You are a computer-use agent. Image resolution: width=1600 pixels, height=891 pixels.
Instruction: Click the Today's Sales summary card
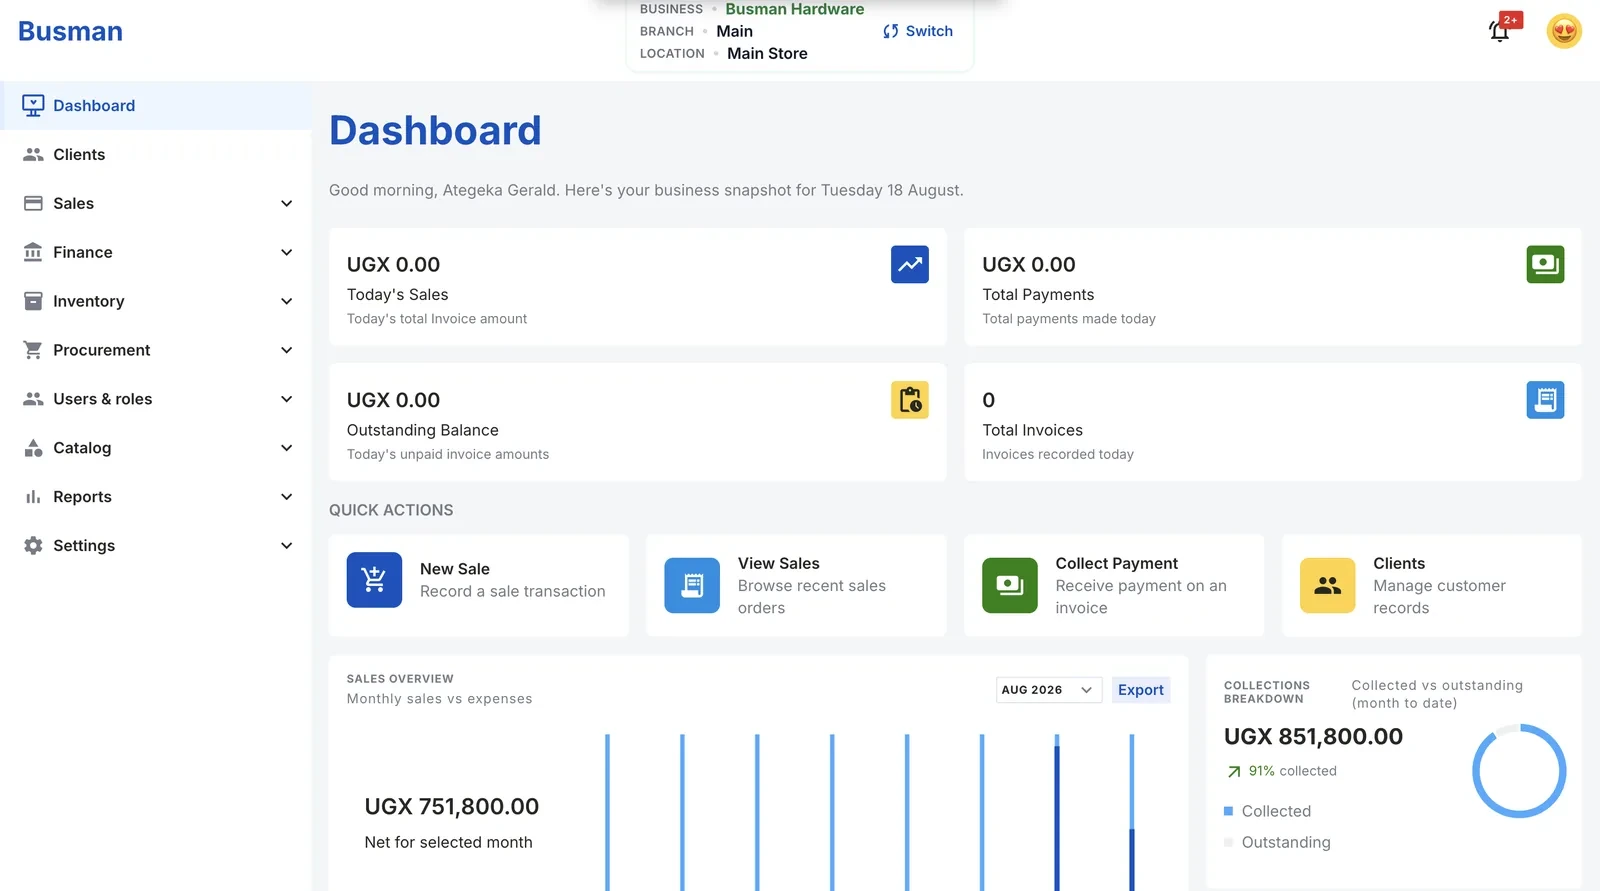point(638,287)
